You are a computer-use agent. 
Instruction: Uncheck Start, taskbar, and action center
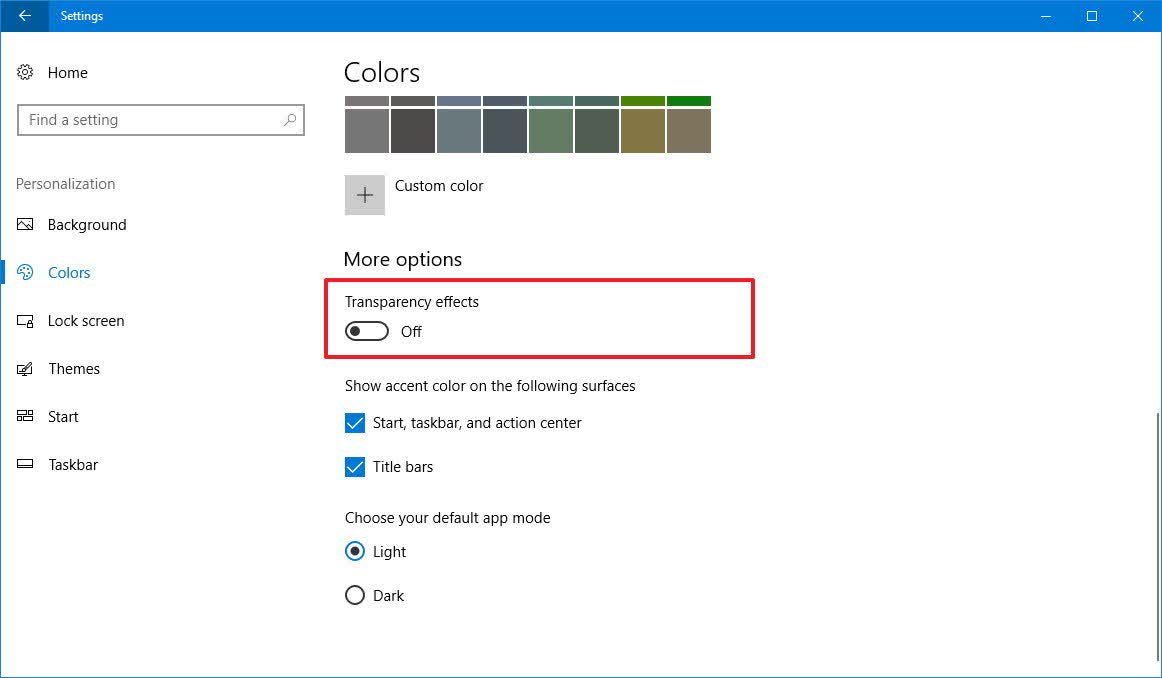(x=355, y=423)
